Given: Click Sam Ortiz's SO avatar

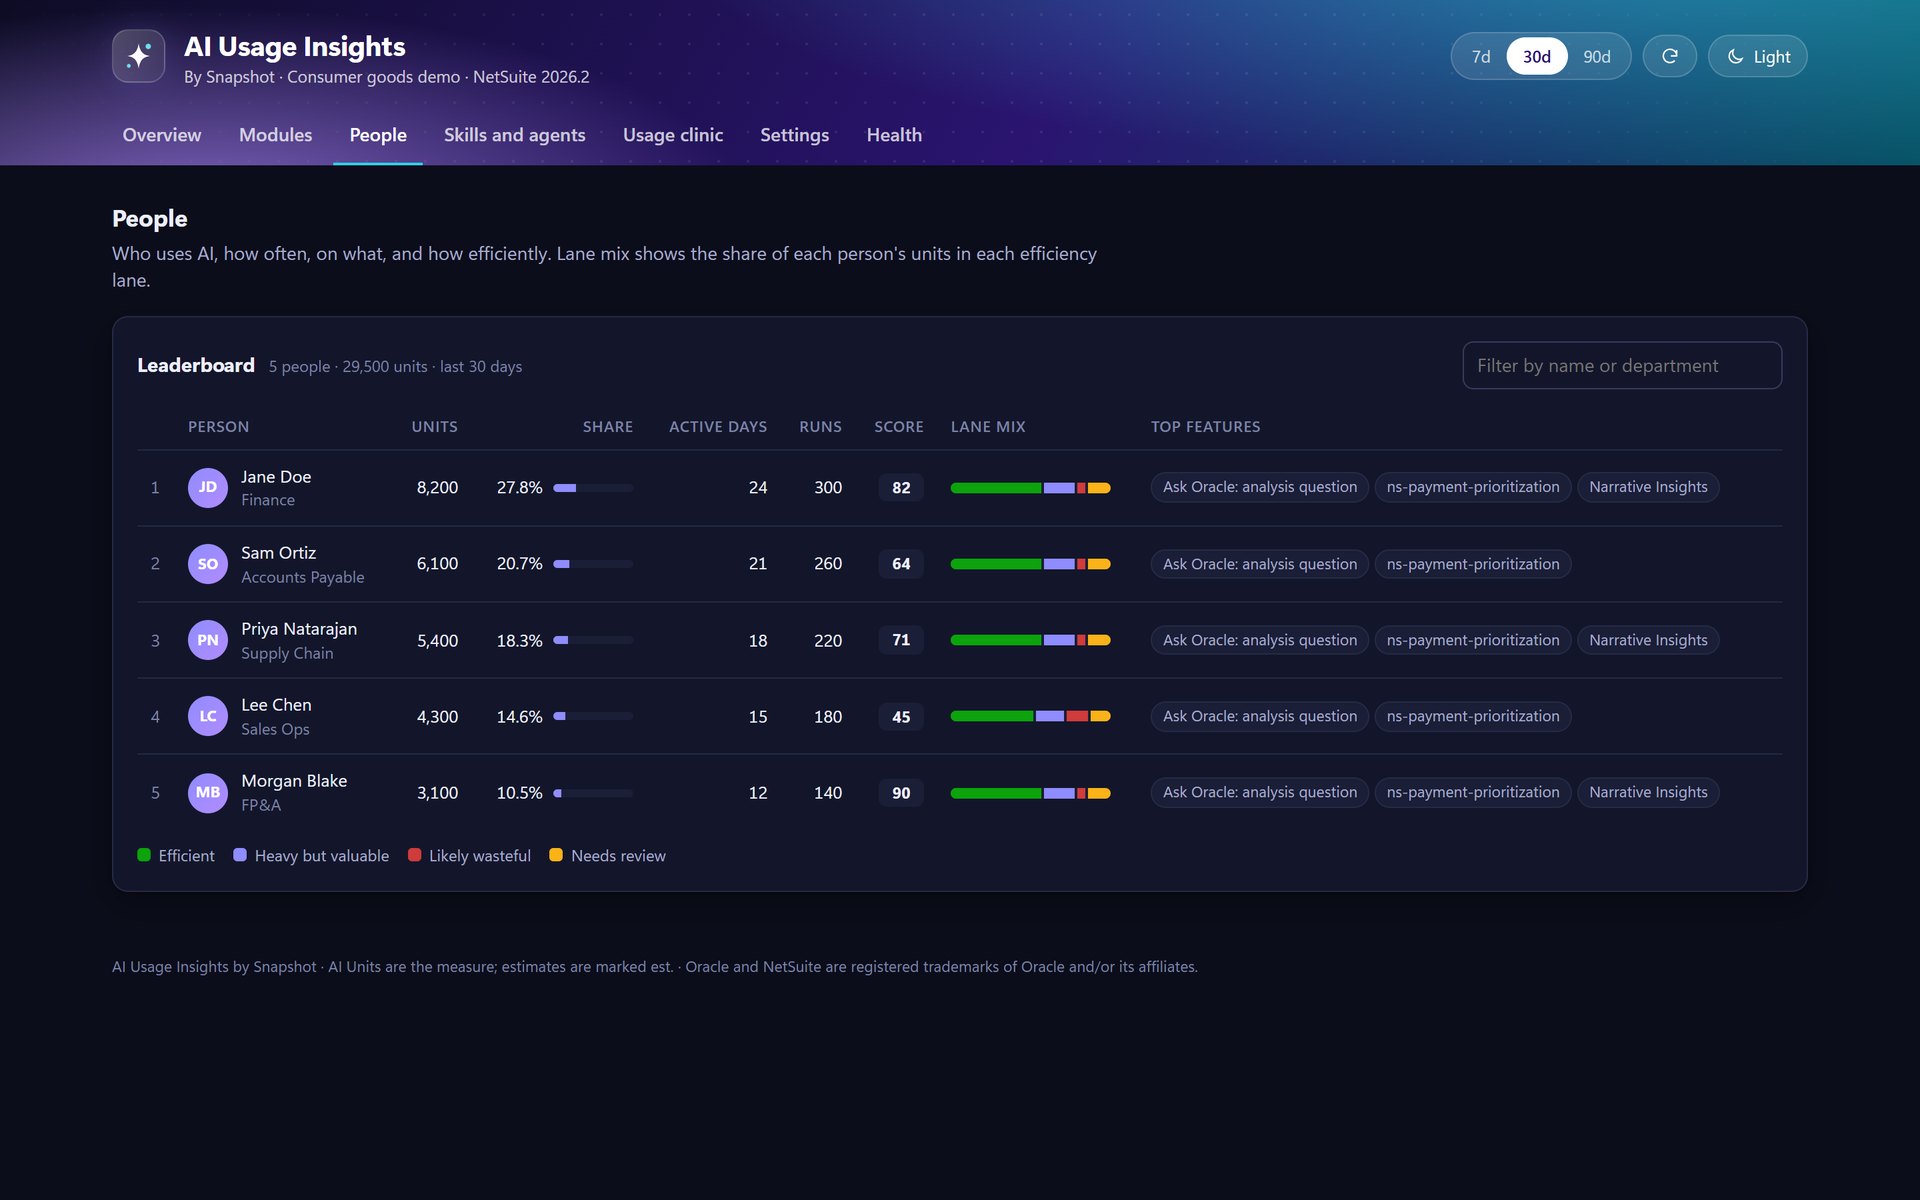Looking at the screenshot, I should click(x=208, y=564).
